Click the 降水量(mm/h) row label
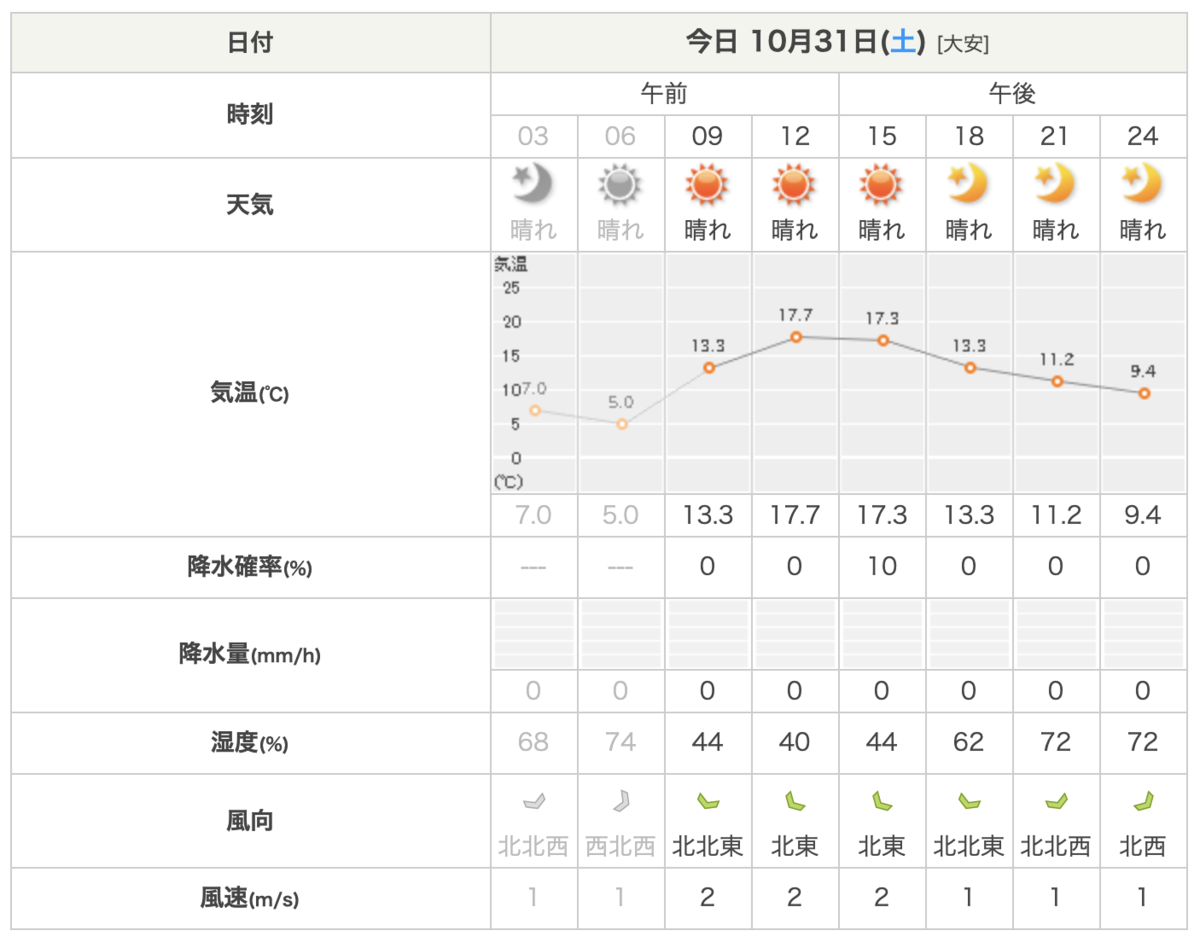 coord(250,655)
